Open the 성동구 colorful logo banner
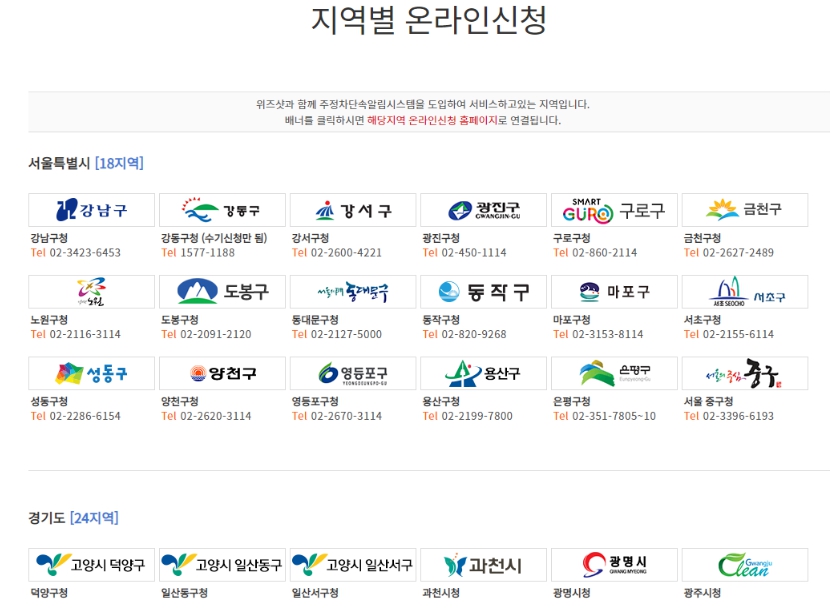The image size is (839, 614). [91, 373]
